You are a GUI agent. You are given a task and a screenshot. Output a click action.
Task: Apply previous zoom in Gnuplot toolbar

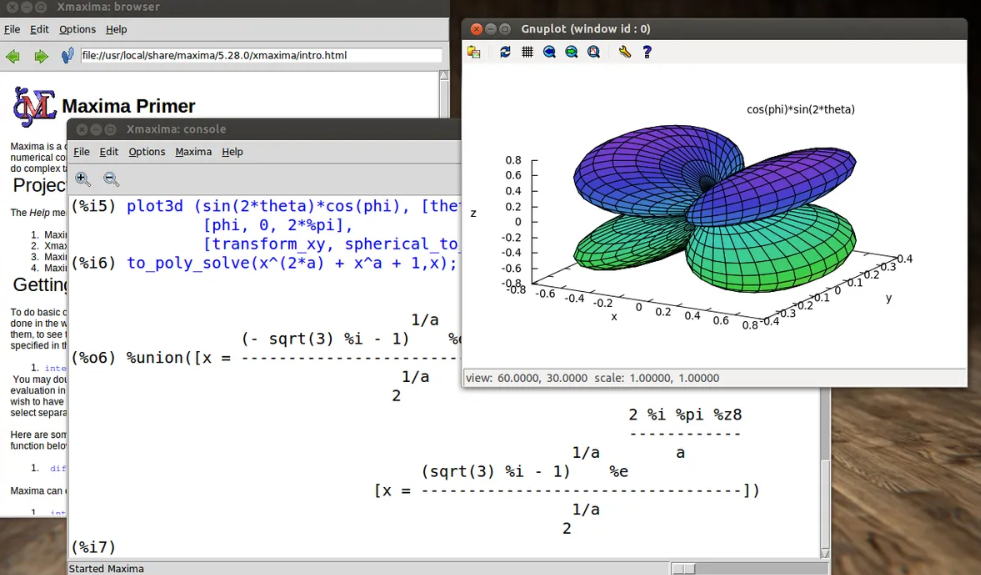point(549,52)
